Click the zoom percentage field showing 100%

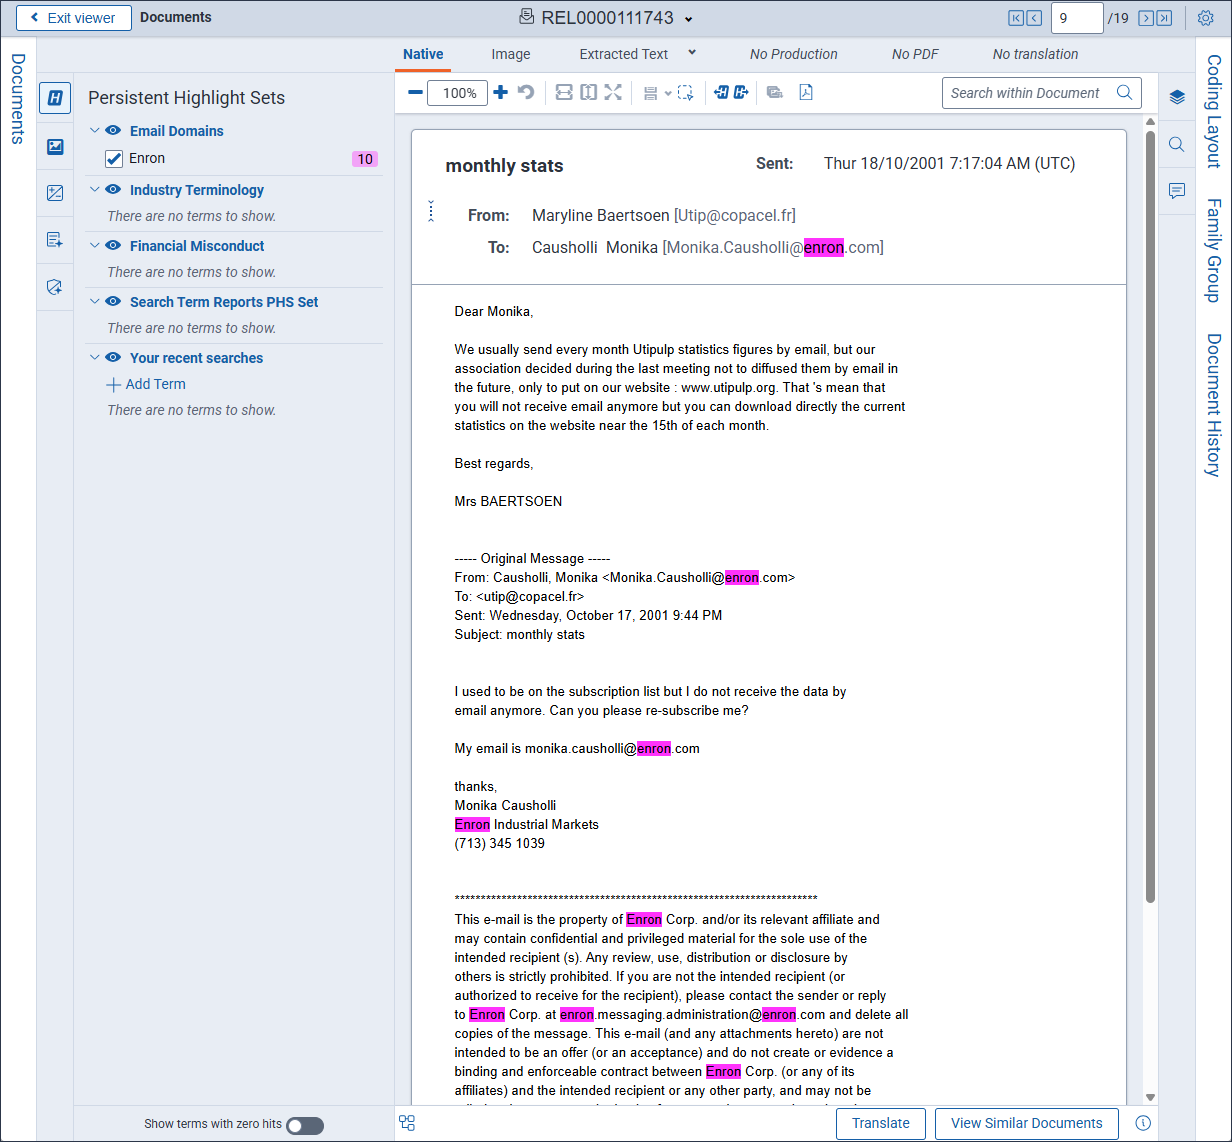tap(459, 93)
